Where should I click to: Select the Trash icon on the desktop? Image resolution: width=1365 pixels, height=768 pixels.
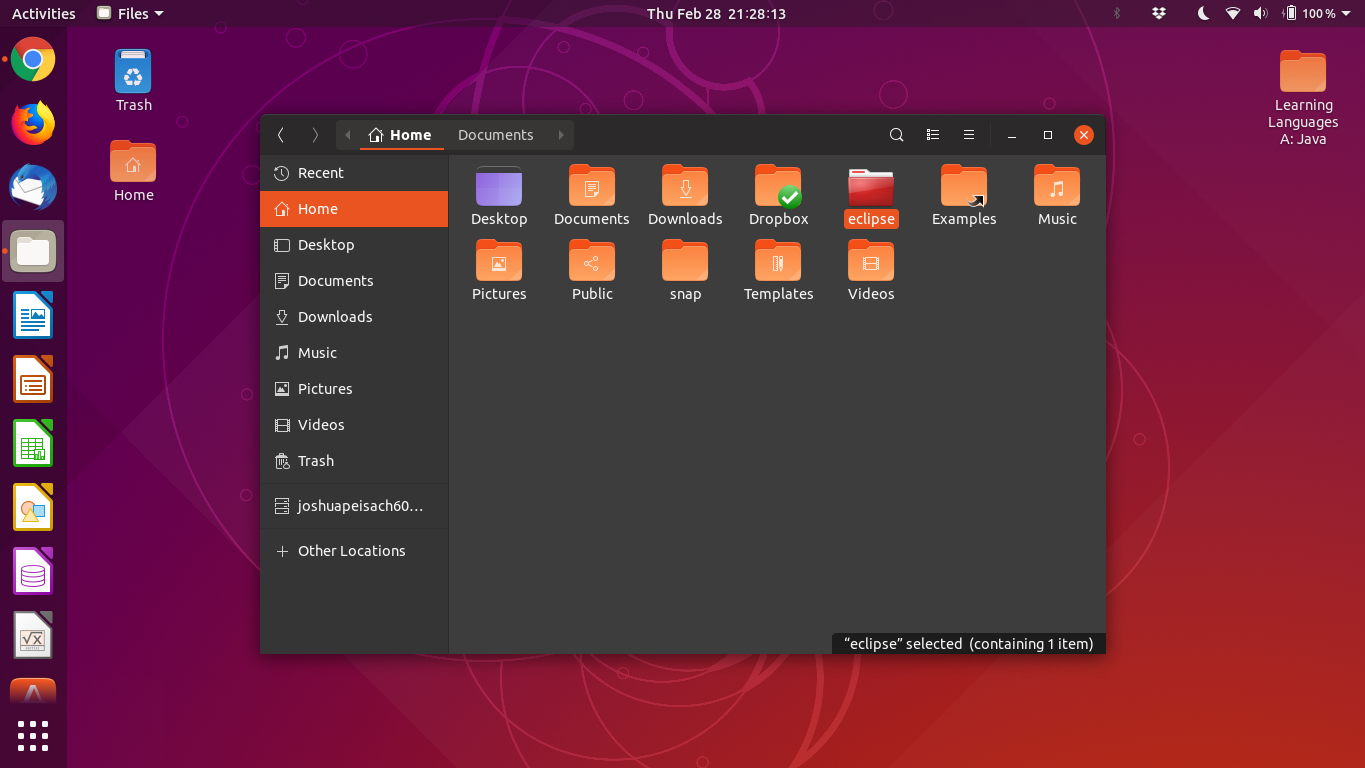133,80
